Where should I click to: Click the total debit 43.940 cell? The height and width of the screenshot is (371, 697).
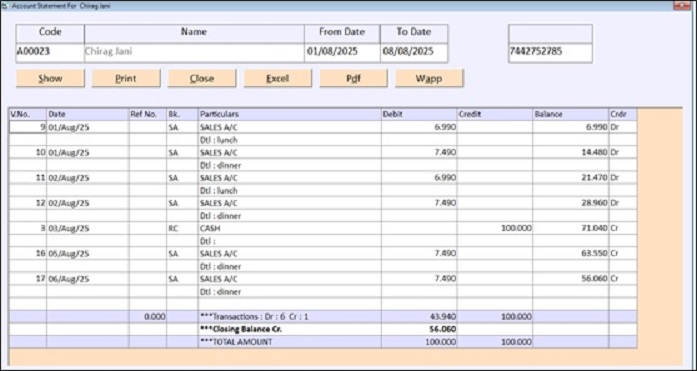click(419, 317)
